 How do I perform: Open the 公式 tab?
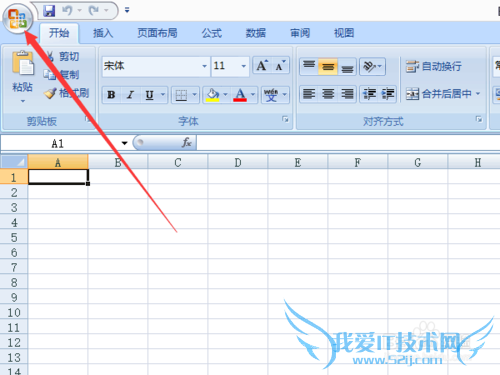pyautogui.click(x=212, y=33)
